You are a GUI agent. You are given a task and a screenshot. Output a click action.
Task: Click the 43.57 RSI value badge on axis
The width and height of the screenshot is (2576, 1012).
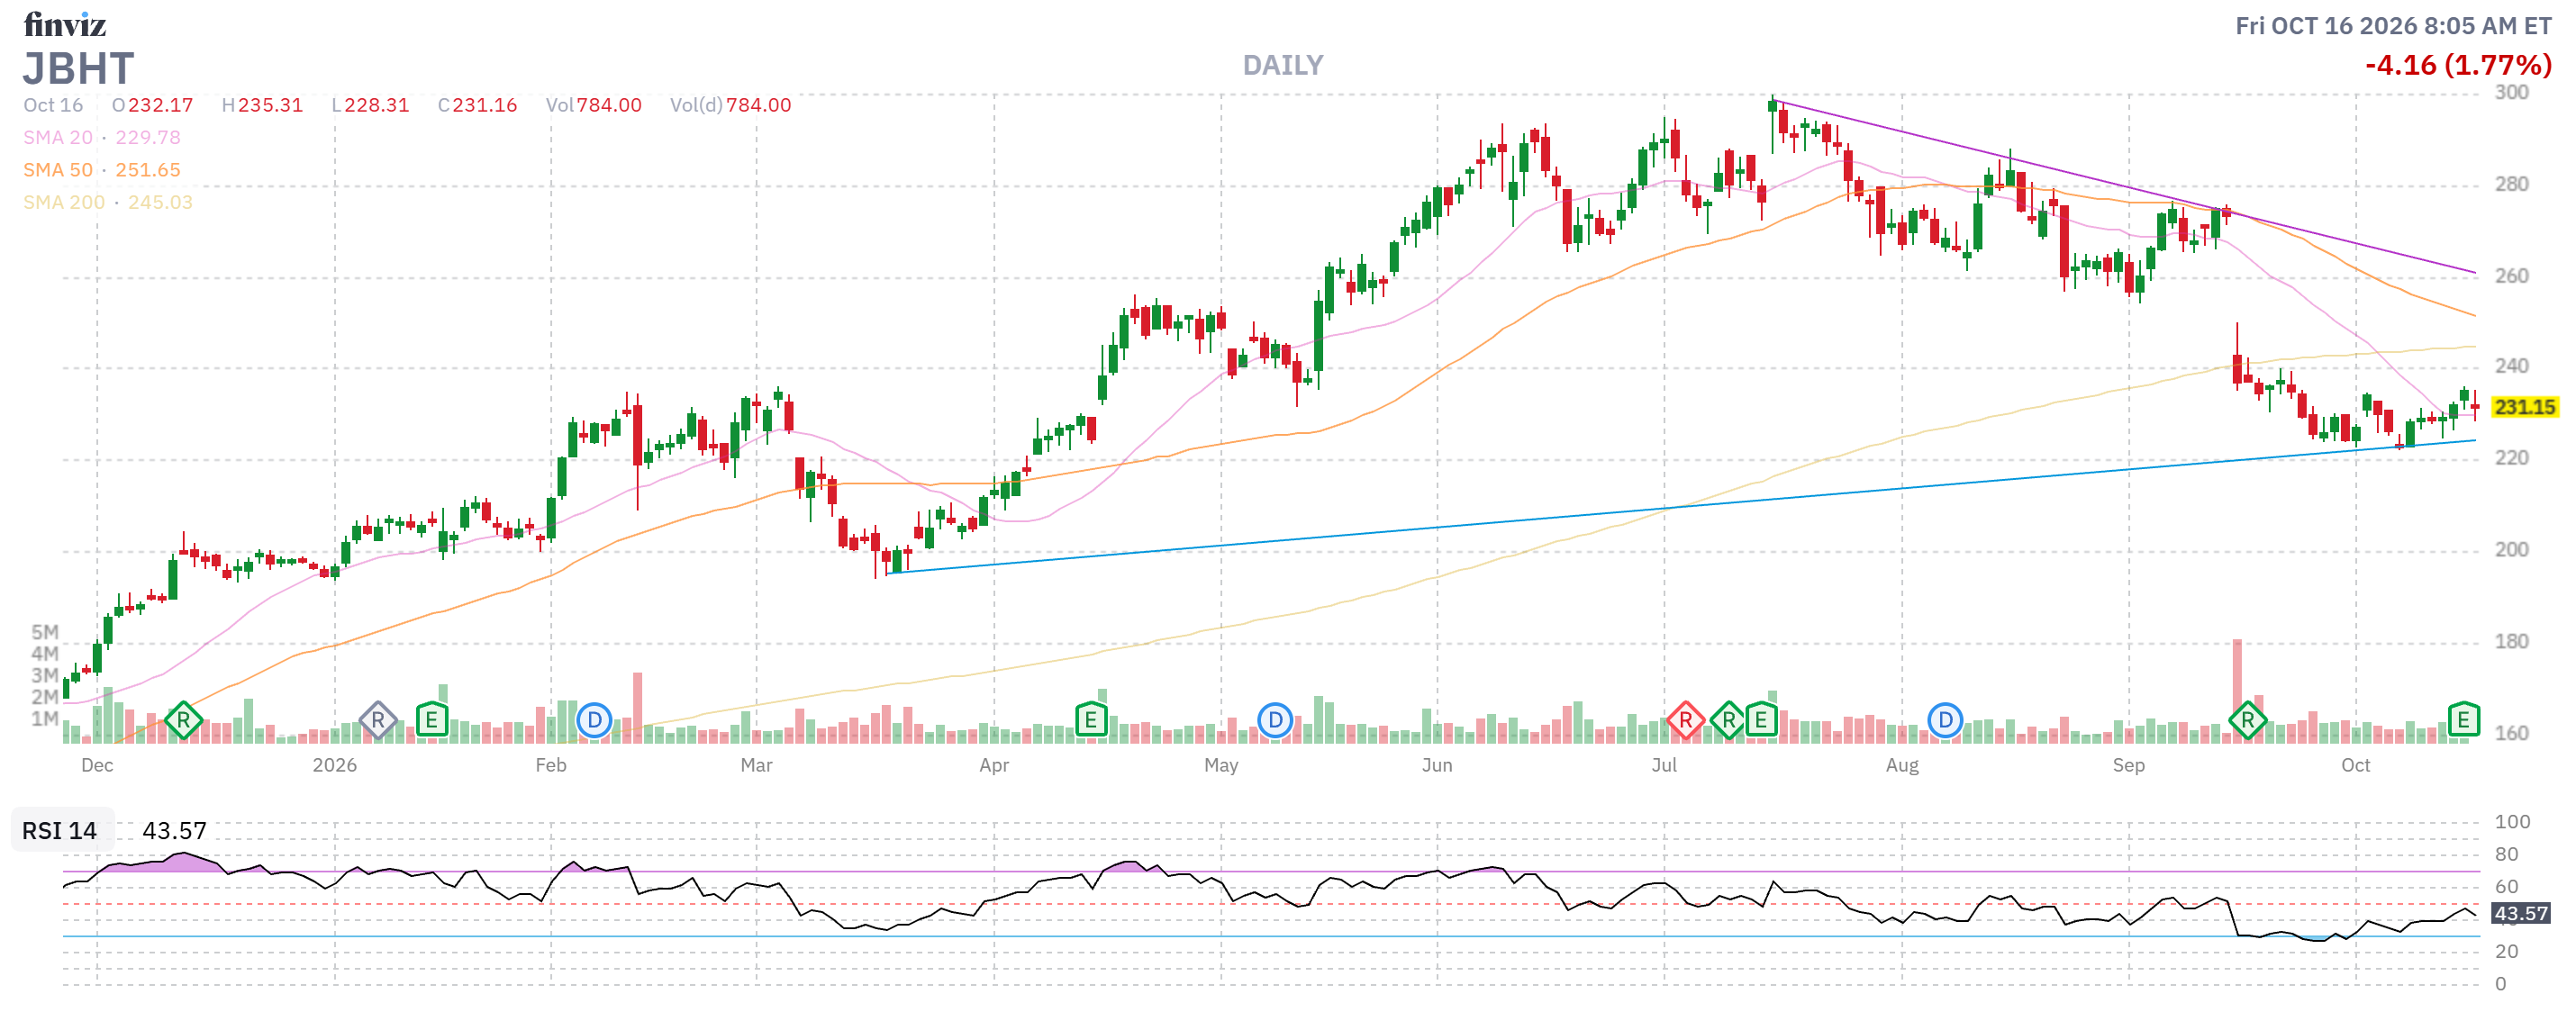(x=2520, y=913)
